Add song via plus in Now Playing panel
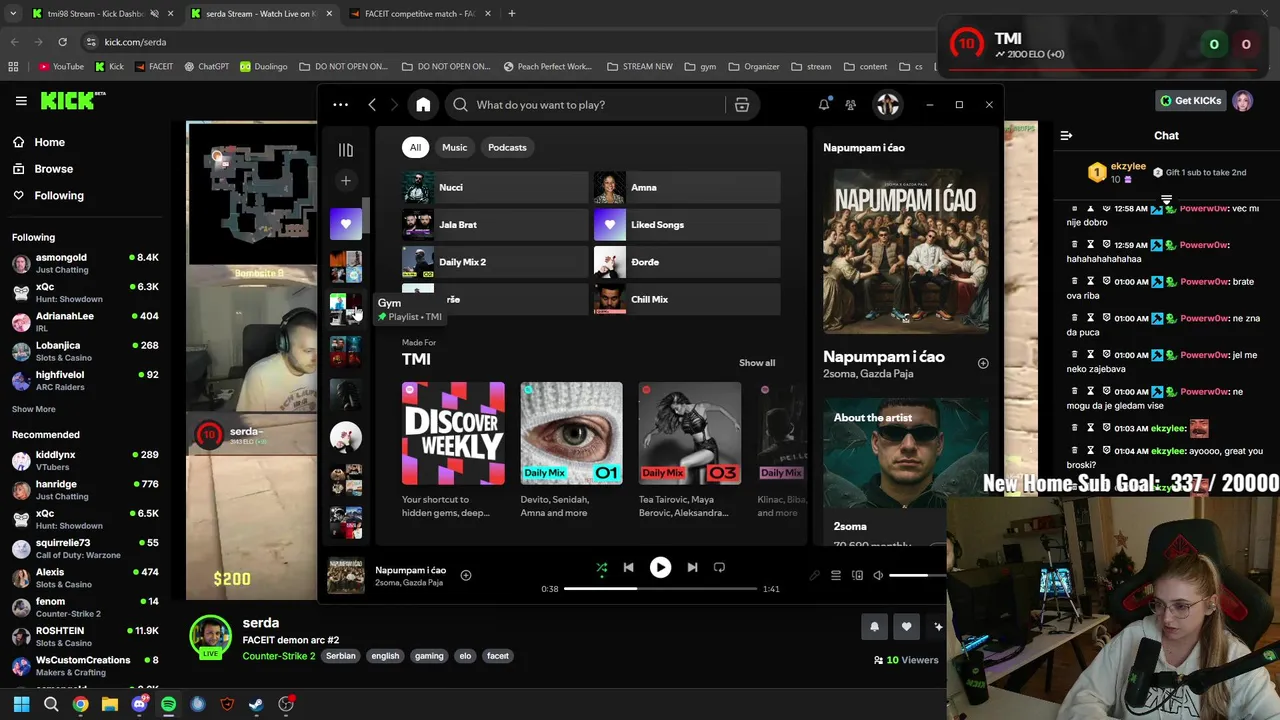The width and height of the screenshot is (1280, 720). [983, 363]
